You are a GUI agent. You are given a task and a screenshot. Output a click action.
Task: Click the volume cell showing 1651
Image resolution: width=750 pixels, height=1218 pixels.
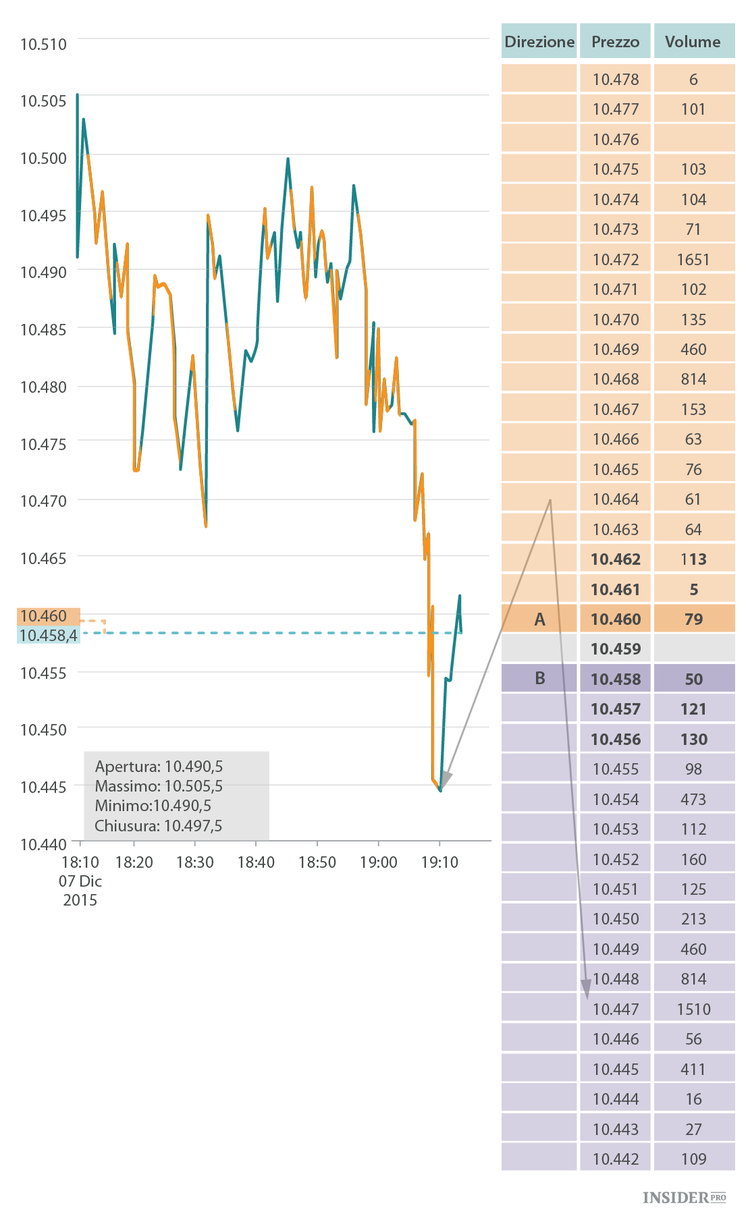point(694,259)
